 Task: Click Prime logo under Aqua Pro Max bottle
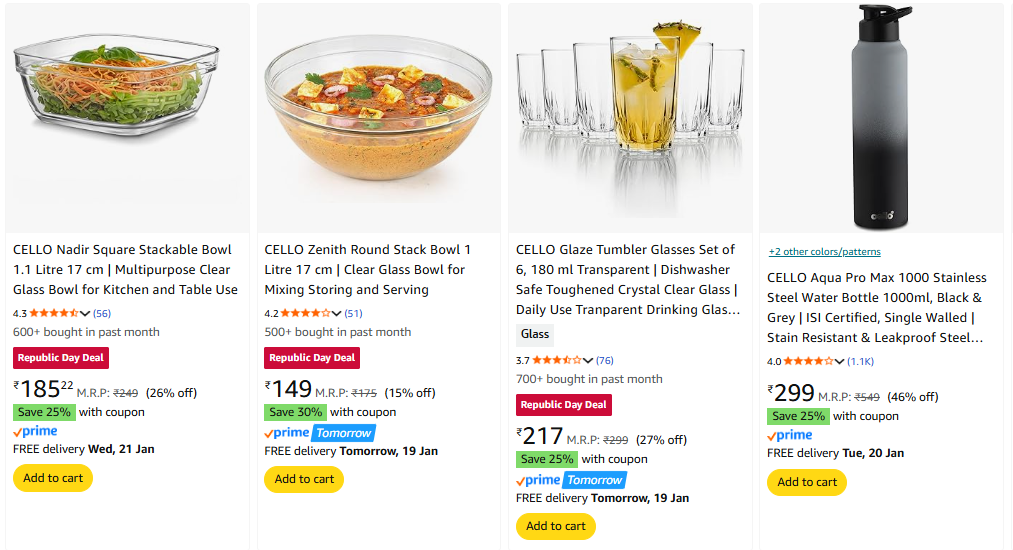tap(789, 436)
